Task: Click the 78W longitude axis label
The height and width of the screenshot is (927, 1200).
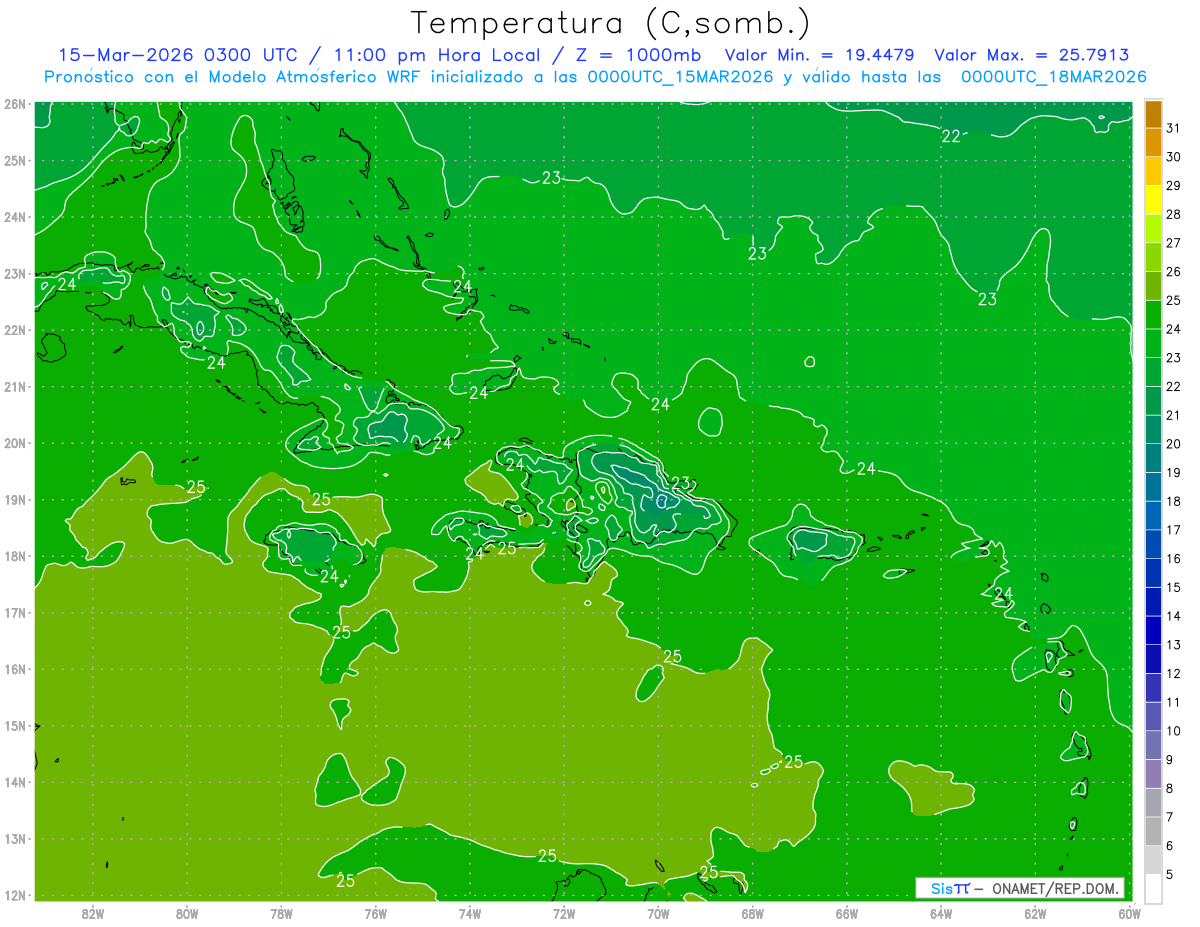Action: tap(281, 912)
